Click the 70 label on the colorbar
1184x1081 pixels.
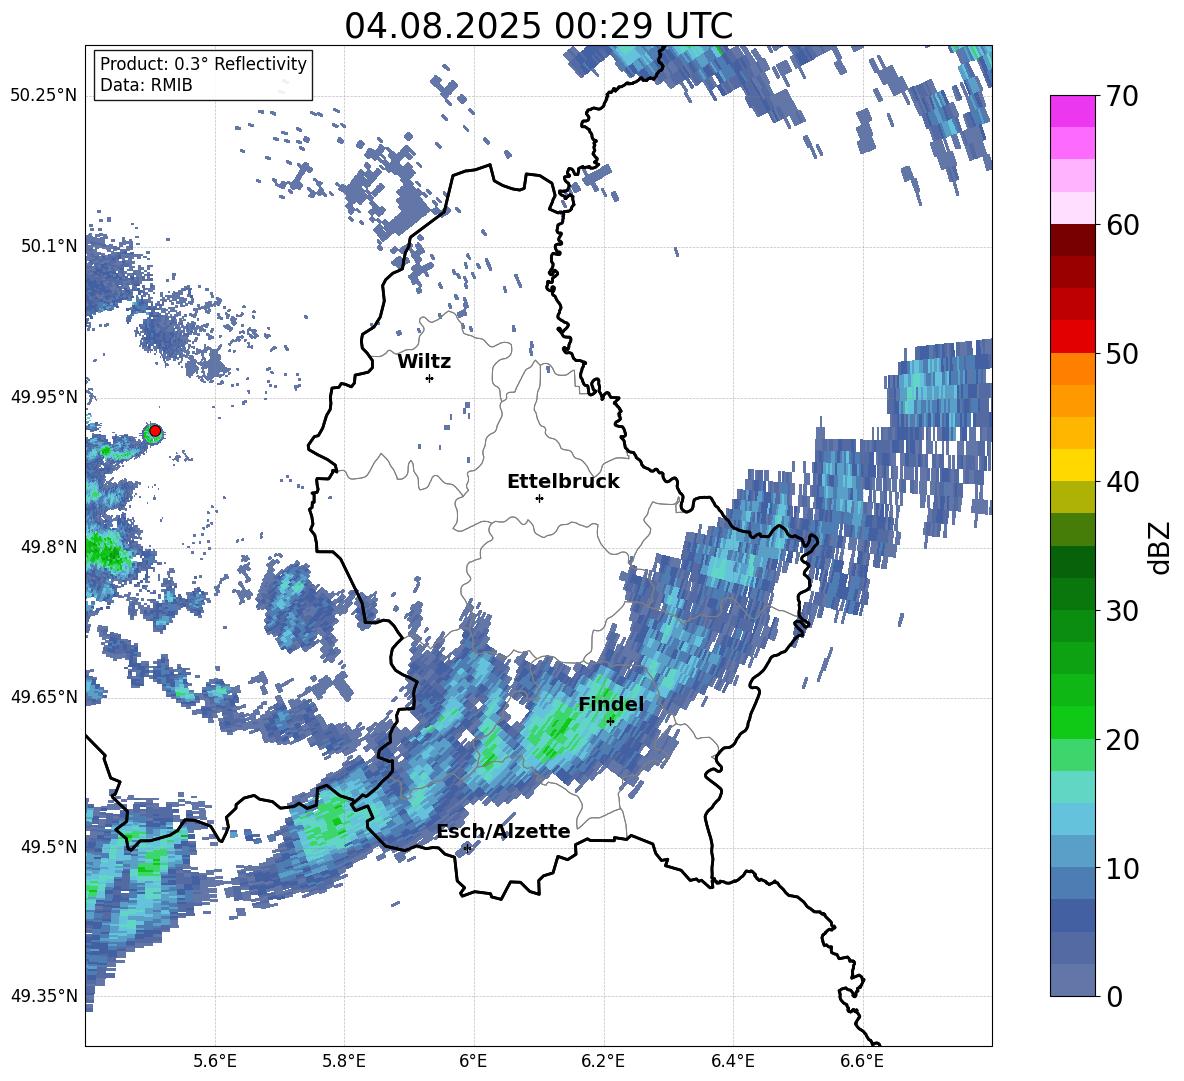[1122, 97]
